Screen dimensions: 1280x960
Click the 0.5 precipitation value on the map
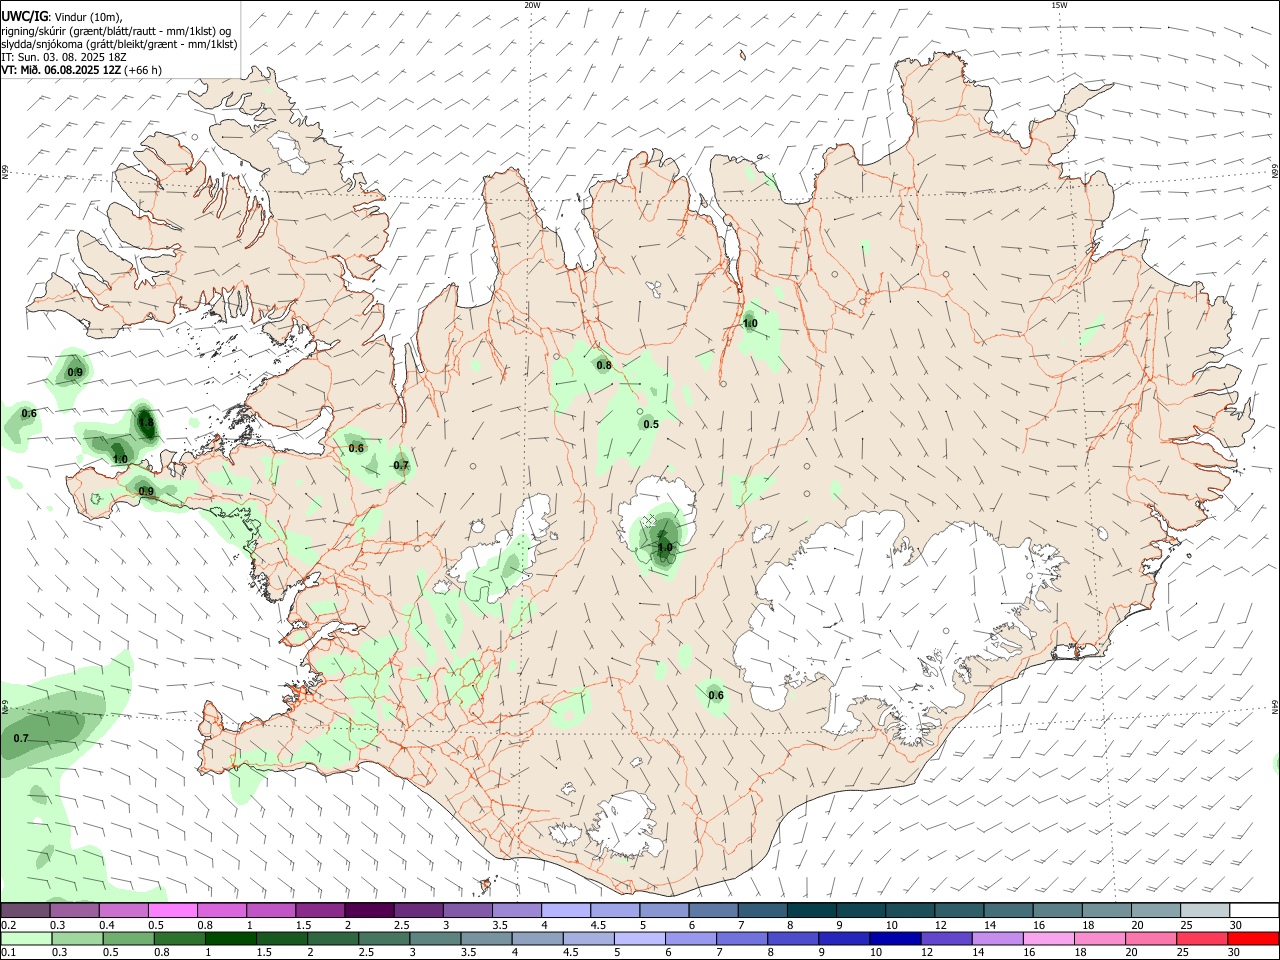coord(651,425)
